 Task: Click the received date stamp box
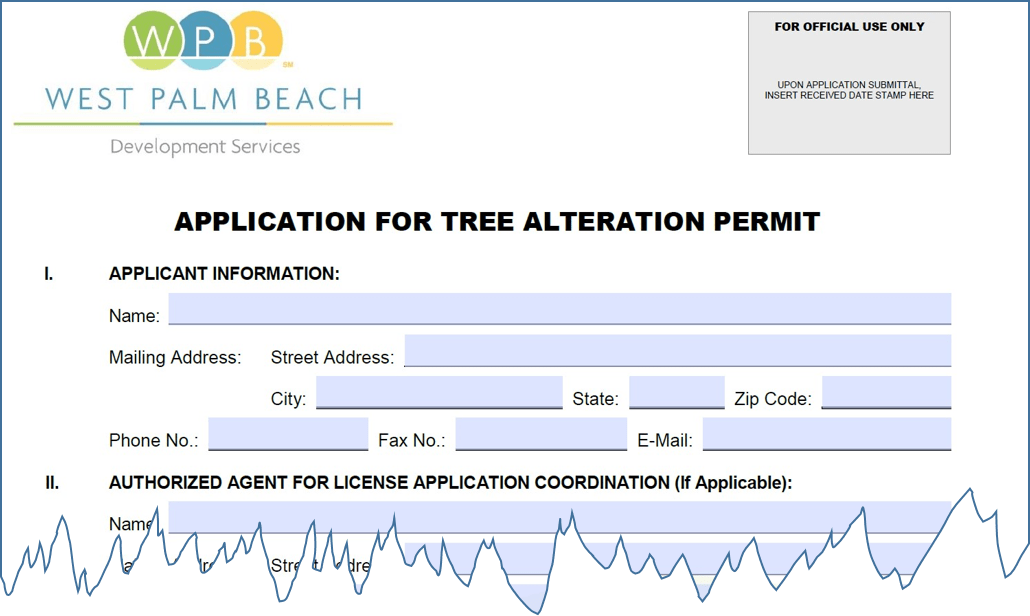[849, 90]
